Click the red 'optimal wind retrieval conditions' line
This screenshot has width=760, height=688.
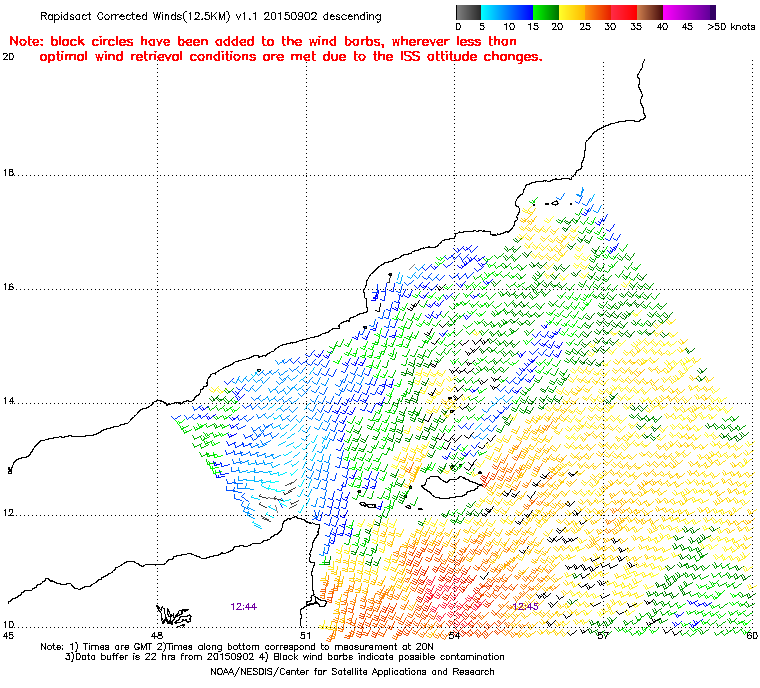291,57
